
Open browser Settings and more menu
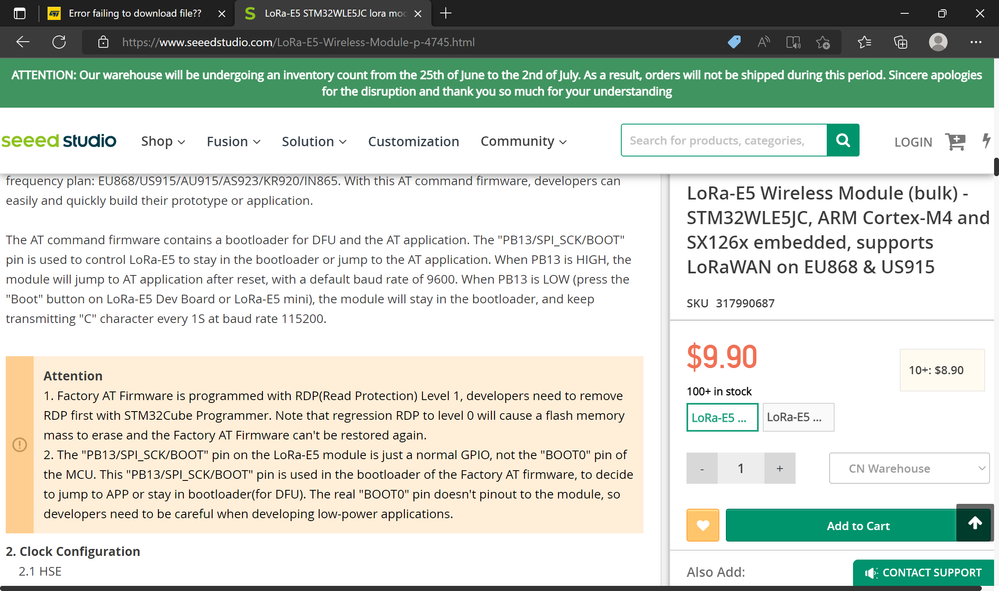pos(976,42)
